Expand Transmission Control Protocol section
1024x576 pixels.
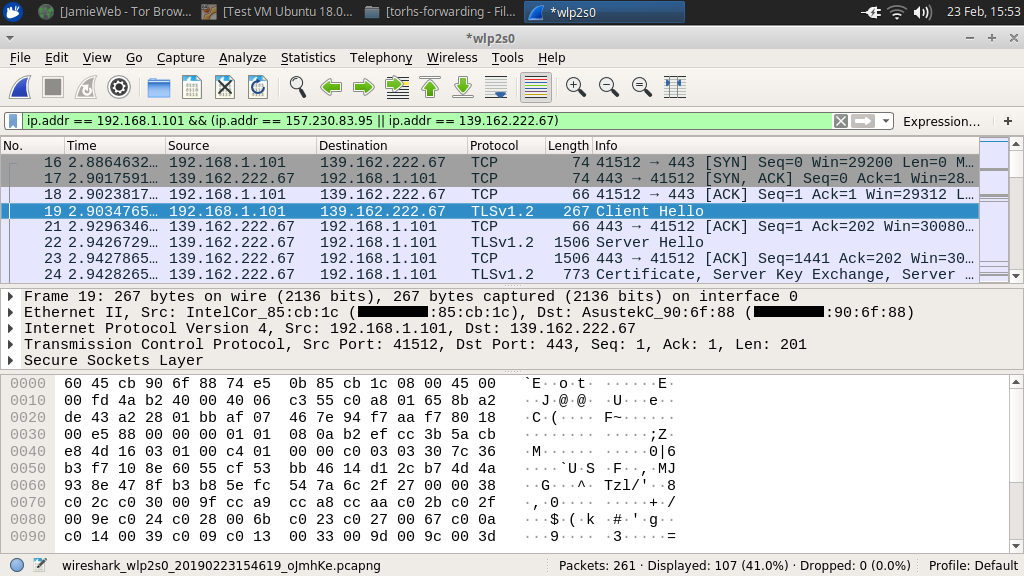[x=10, y=344]
